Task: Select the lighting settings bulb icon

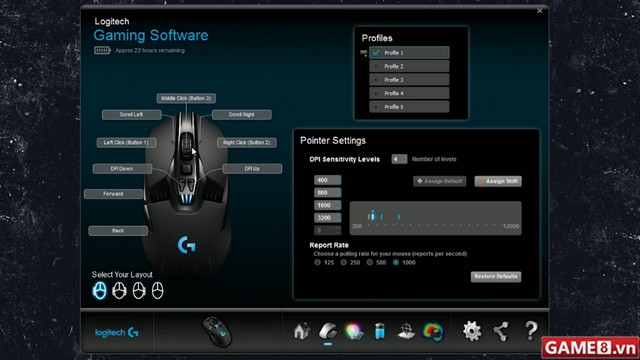Action: pyautogui.click(x=353, y=331)
